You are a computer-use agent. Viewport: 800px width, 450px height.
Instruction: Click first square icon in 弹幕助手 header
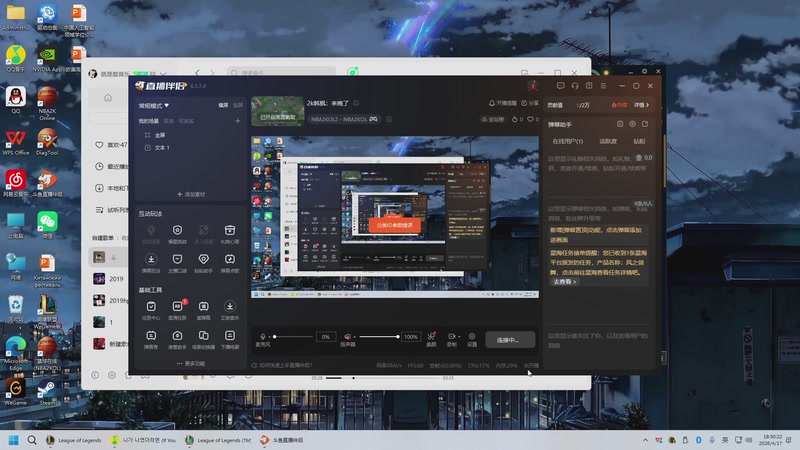(x=620, y=124)
